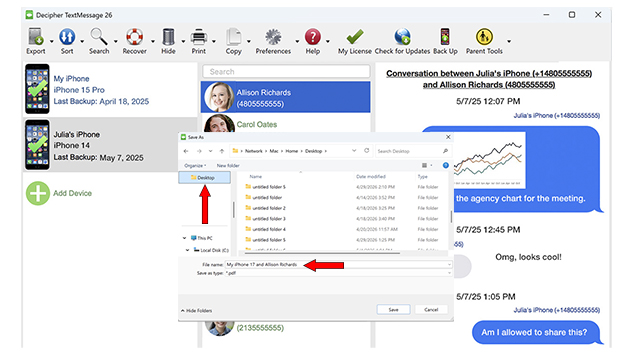Click the Back Up phone icon

point(445,37)
